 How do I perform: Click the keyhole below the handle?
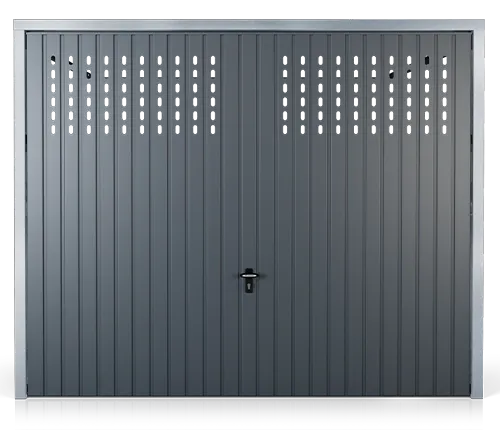click(x=249, y=286)
